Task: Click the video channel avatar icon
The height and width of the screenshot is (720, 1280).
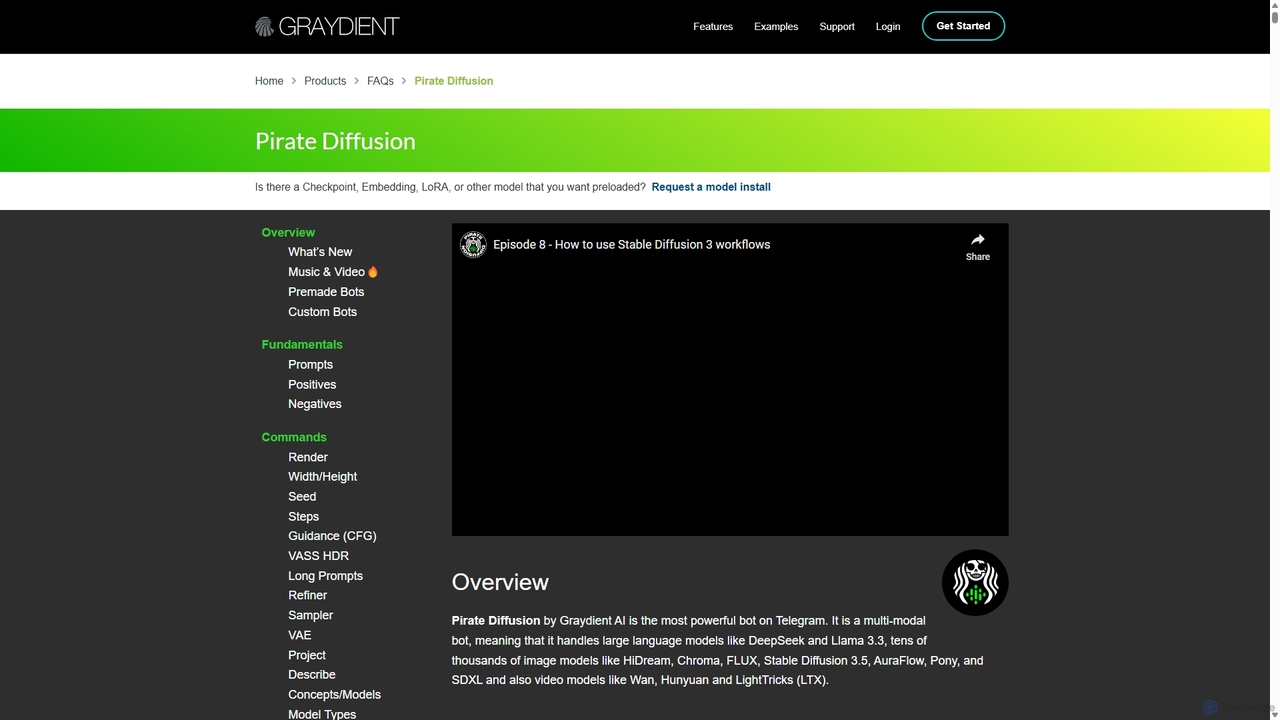Action: click(x=473, y=244)
